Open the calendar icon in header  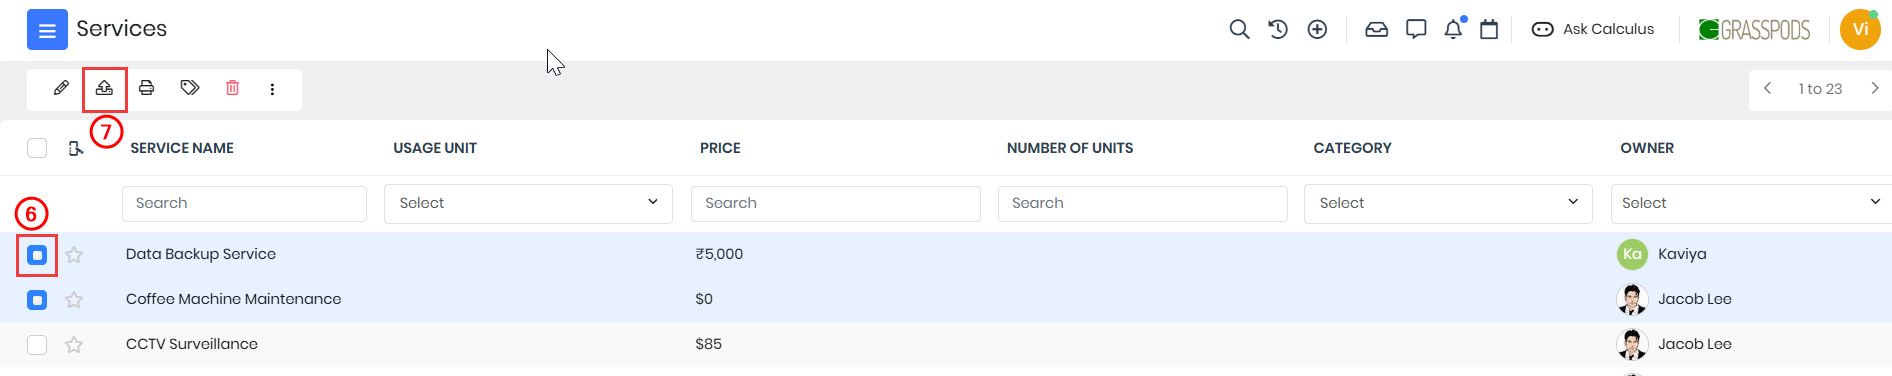1489,29
